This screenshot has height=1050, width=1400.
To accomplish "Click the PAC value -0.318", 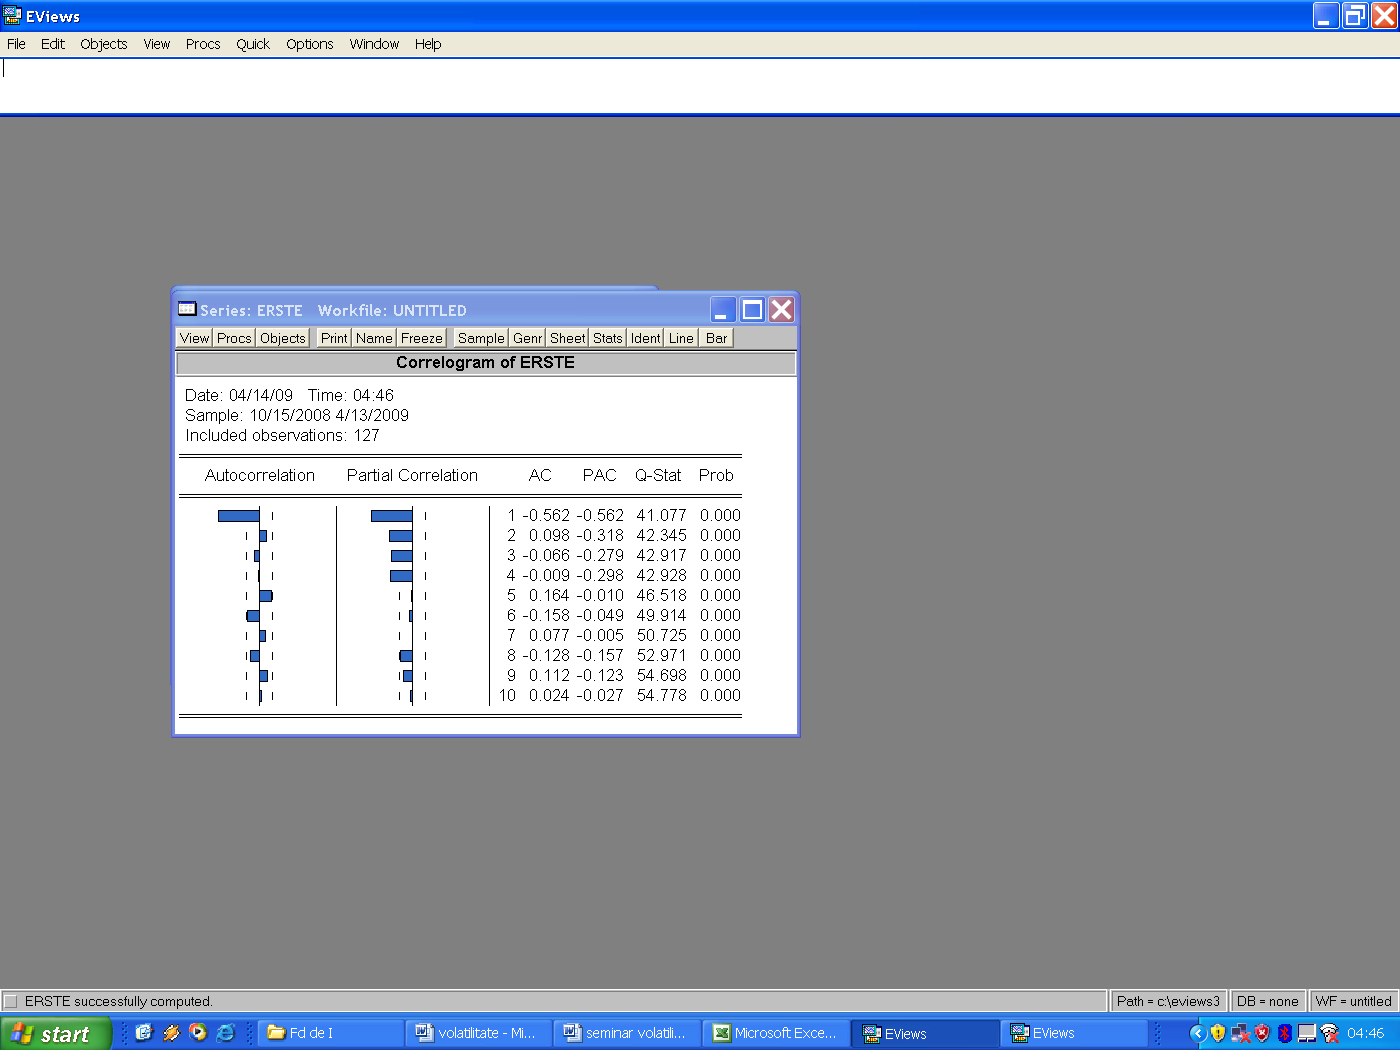I will [600, 535].
